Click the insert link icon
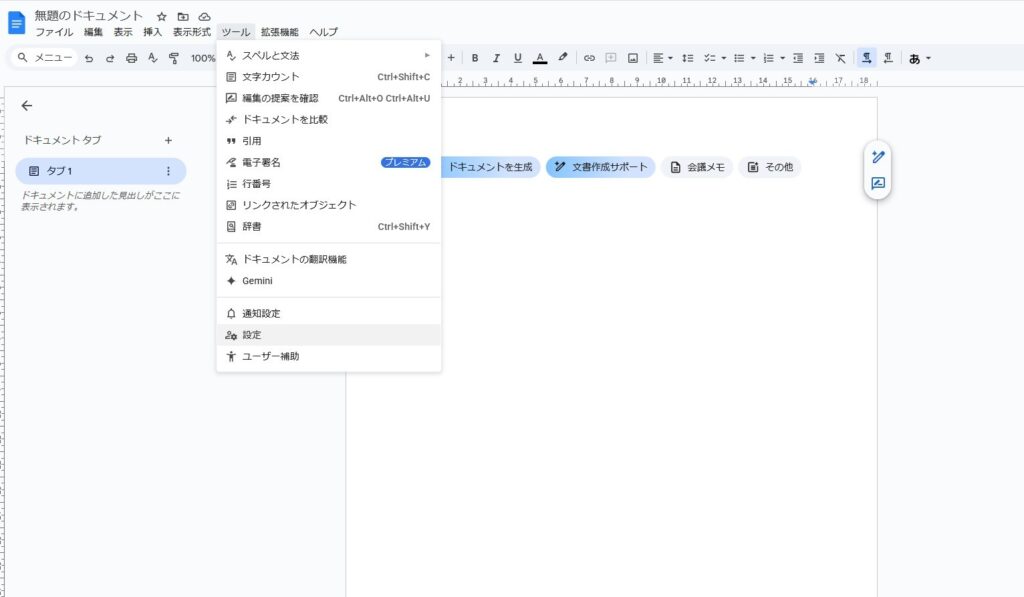1024x597 pixels. [x=589, y=58]
